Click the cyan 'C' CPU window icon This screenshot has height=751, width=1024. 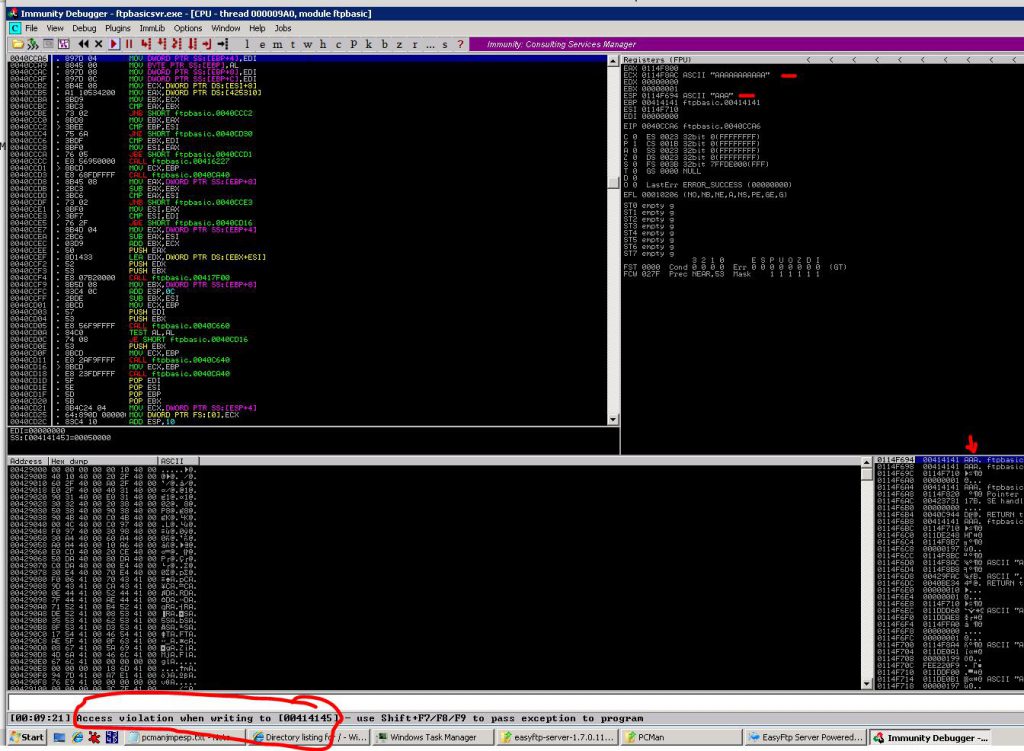point(14,28)
